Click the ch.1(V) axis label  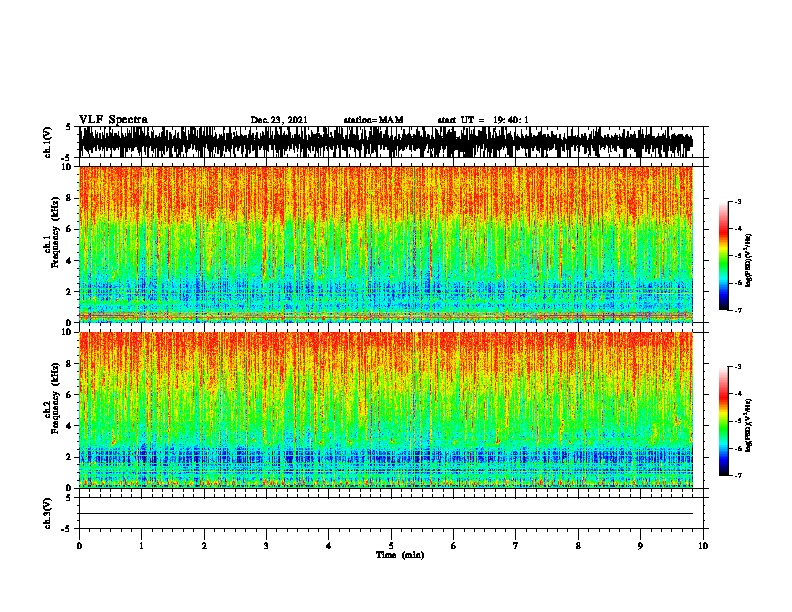tap(47, 142)
